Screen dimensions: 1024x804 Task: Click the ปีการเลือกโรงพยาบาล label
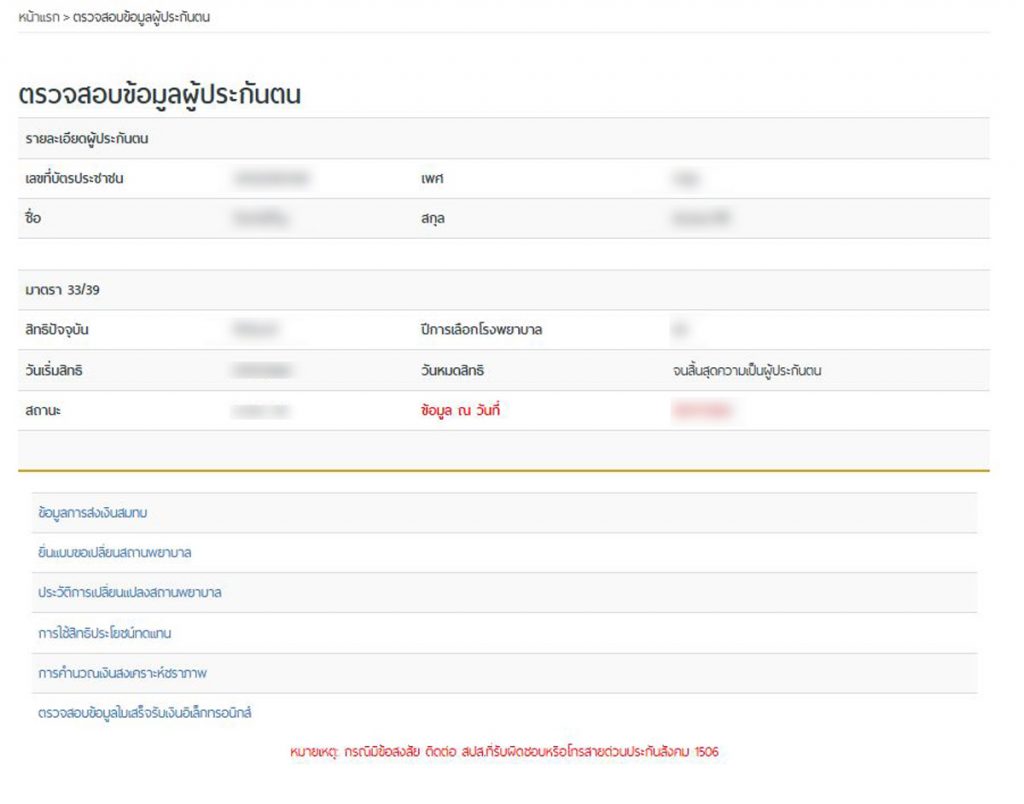[x=481, y=329]
